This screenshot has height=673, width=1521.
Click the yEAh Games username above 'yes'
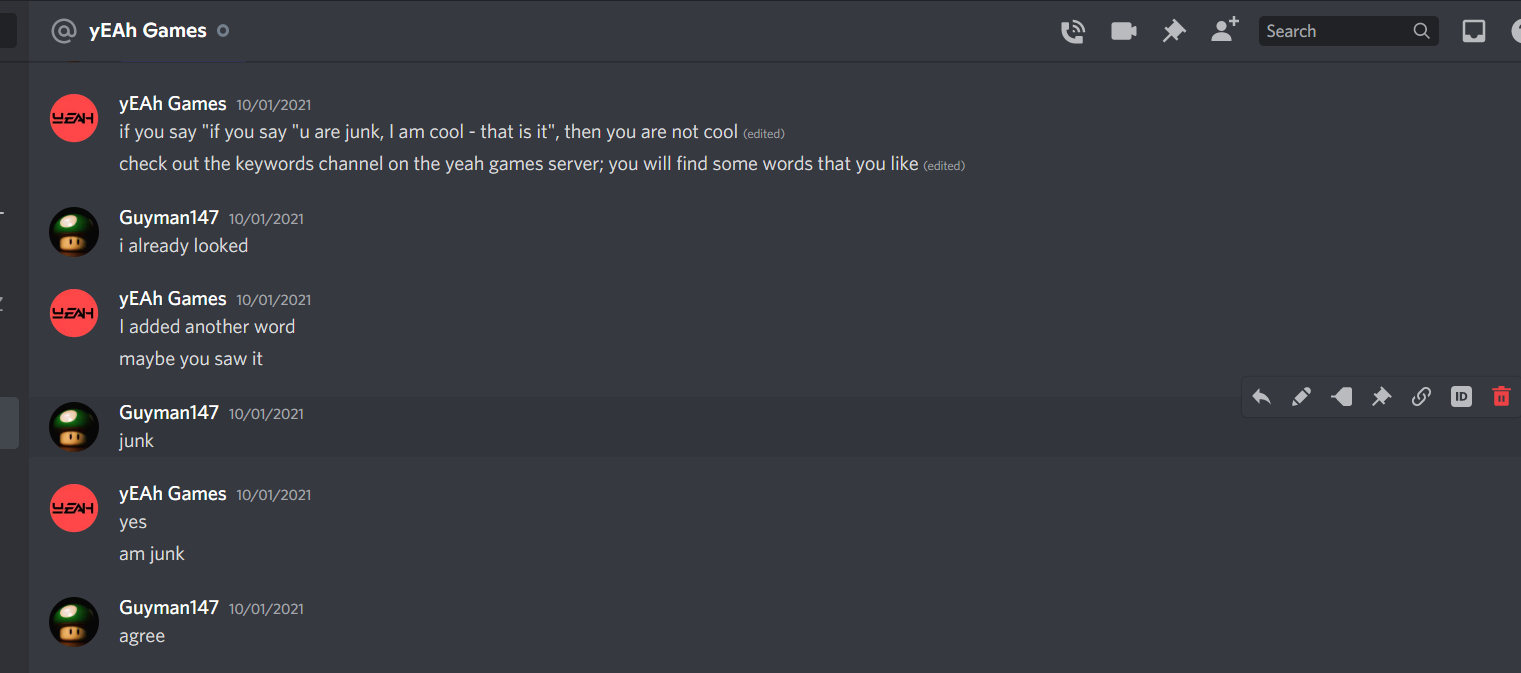(172, 494)
